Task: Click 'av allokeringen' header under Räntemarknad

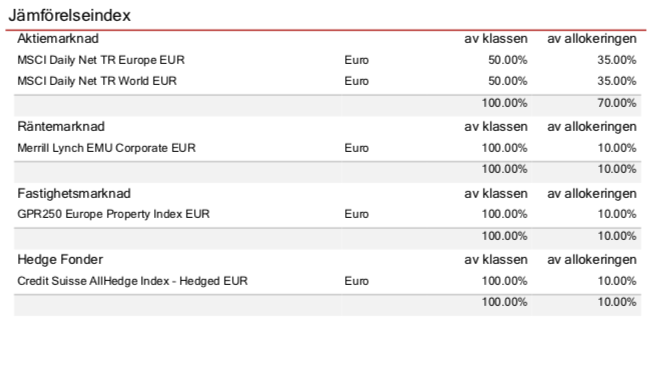Action: pyautogui.click(x=592, y=127)
